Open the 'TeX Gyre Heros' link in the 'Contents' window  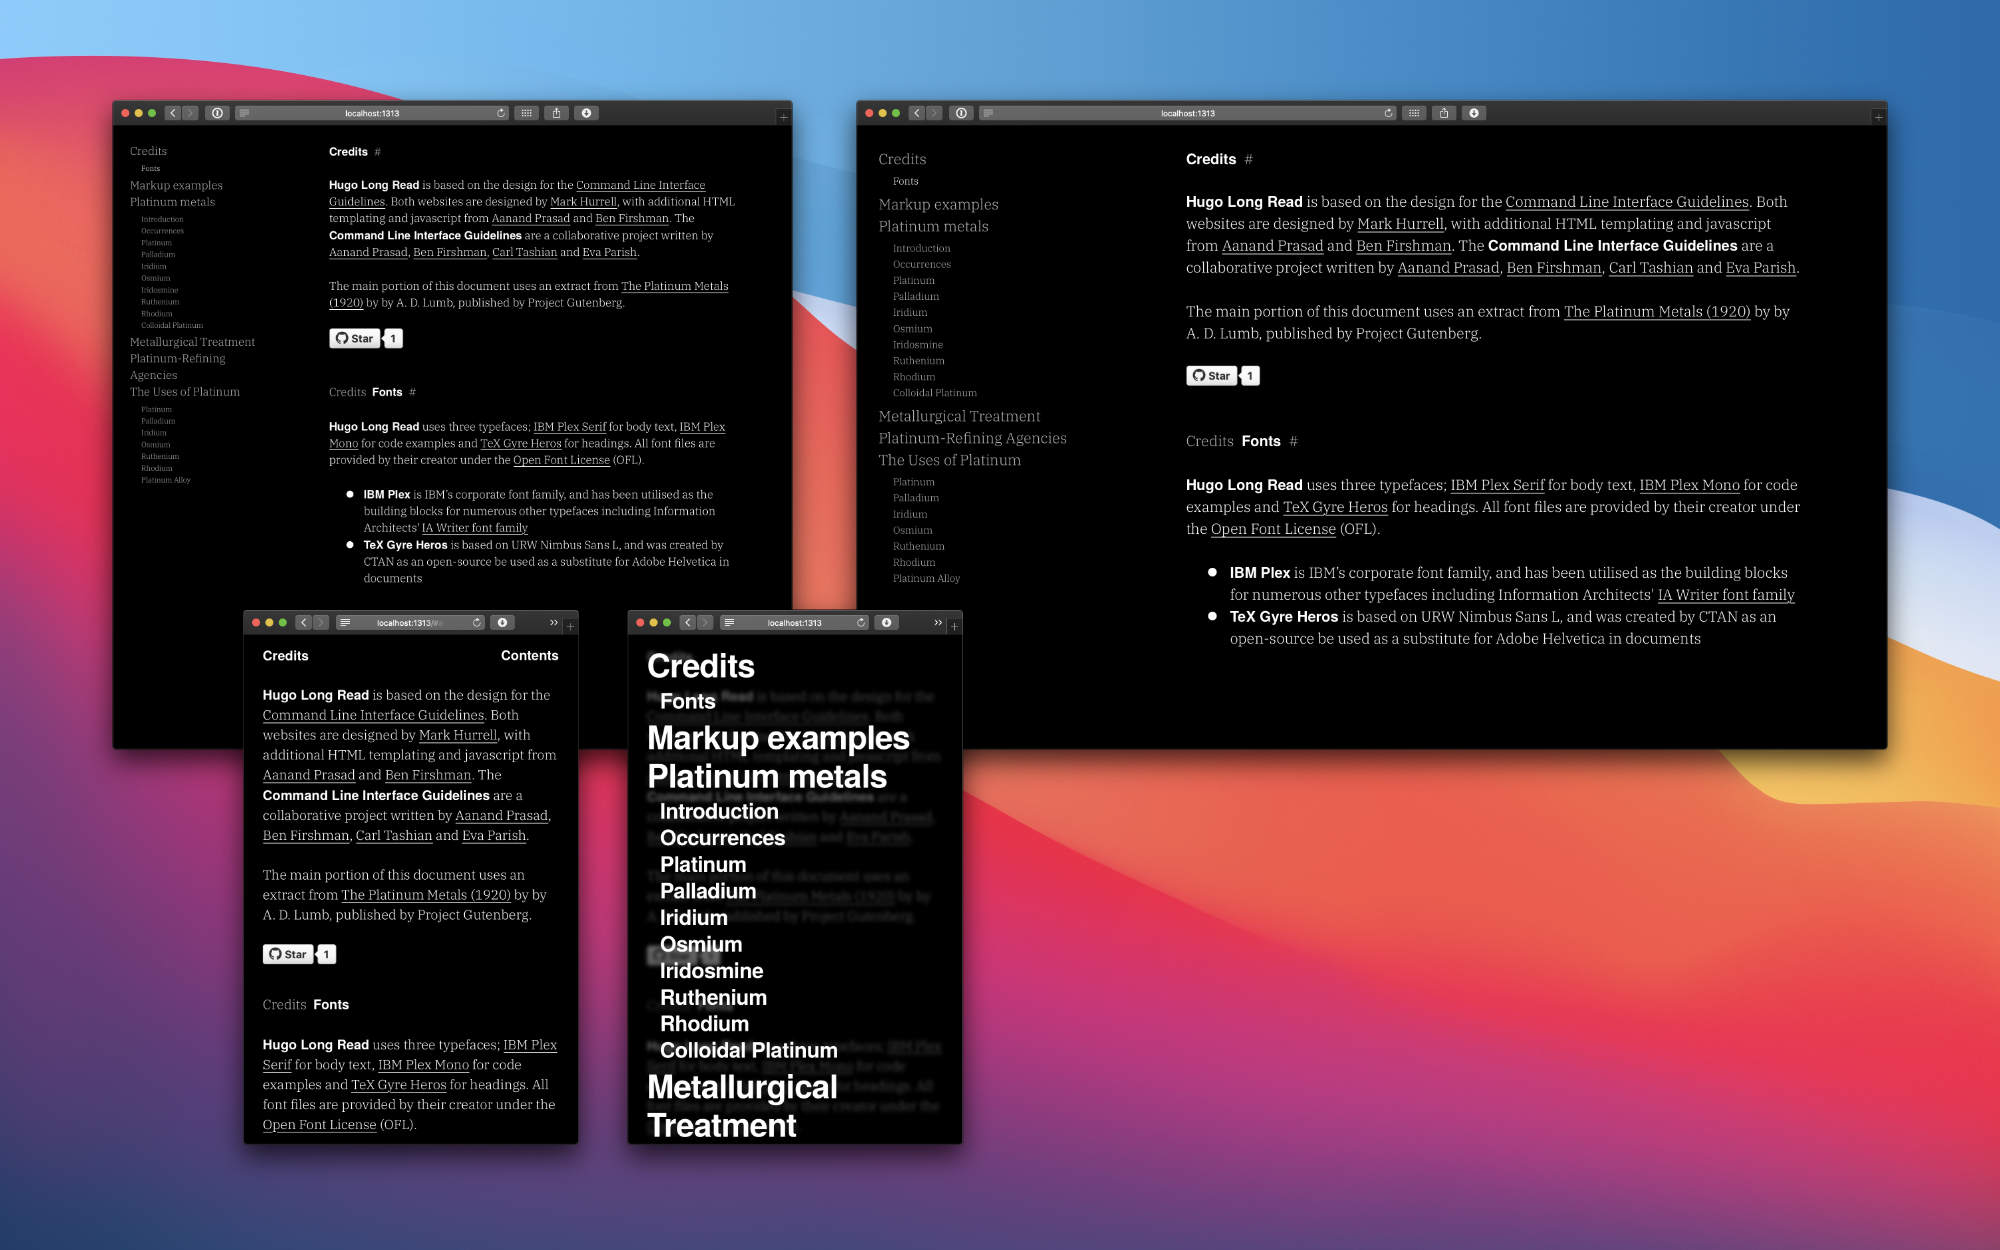click(x=398, y=1084)
